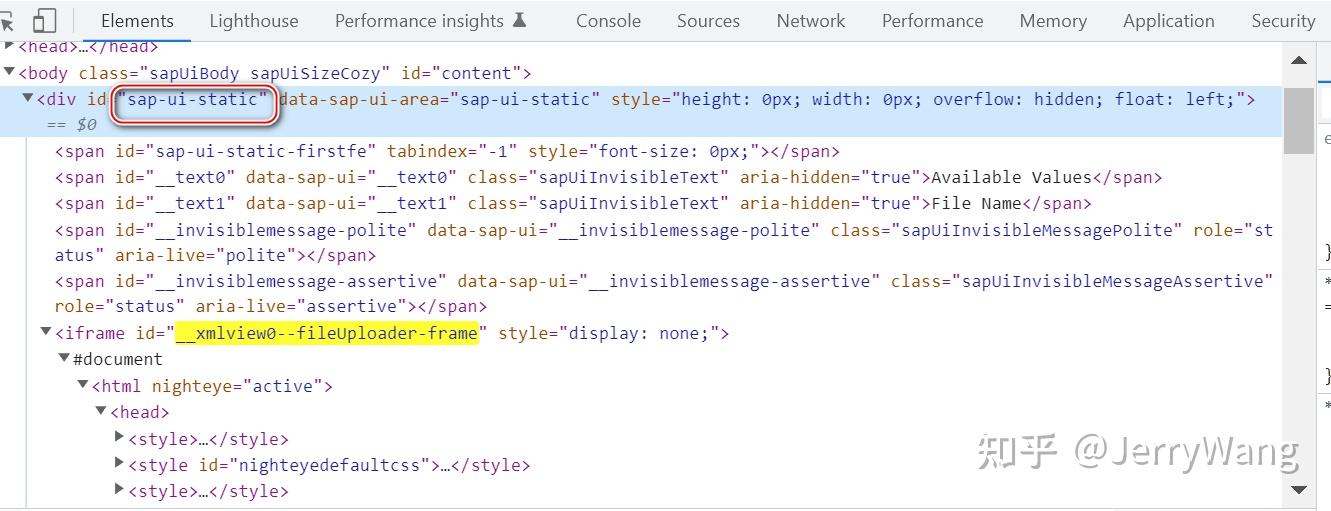Collapse the body sapUiBody node

(10, 72)
